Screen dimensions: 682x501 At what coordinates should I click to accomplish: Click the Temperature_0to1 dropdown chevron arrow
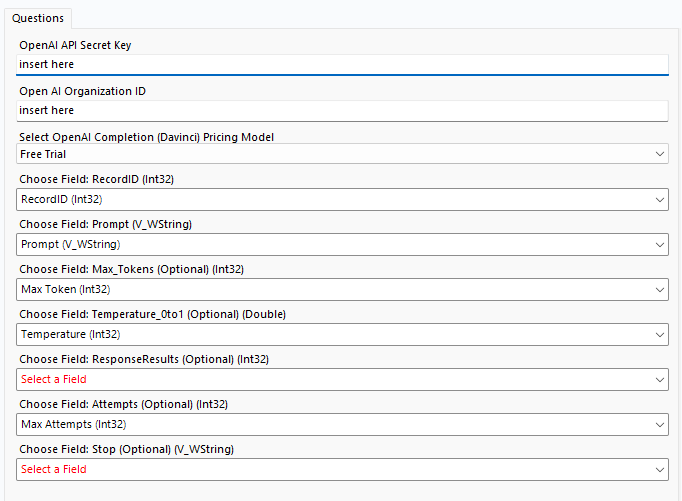tap(659, 334)
